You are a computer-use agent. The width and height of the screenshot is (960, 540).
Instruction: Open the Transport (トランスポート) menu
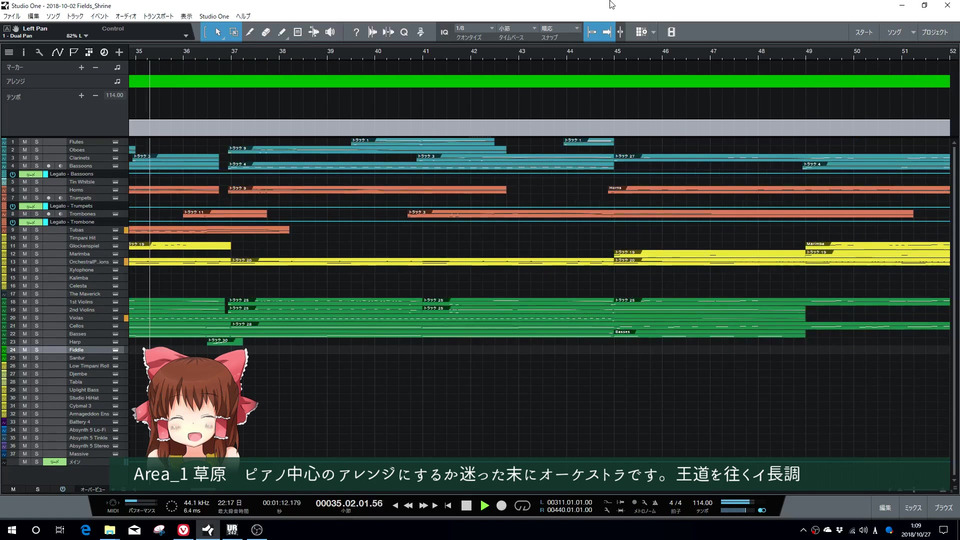pos(158,17)
